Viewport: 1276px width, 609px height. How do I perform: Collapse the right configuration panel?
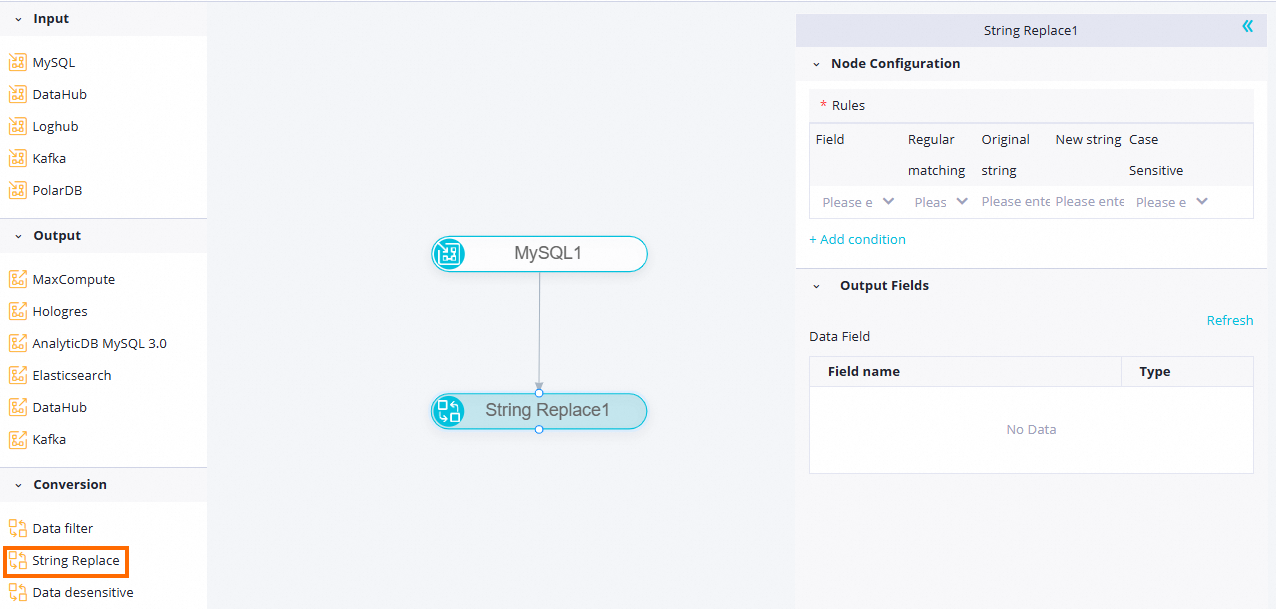click(x=1247, y=26)
